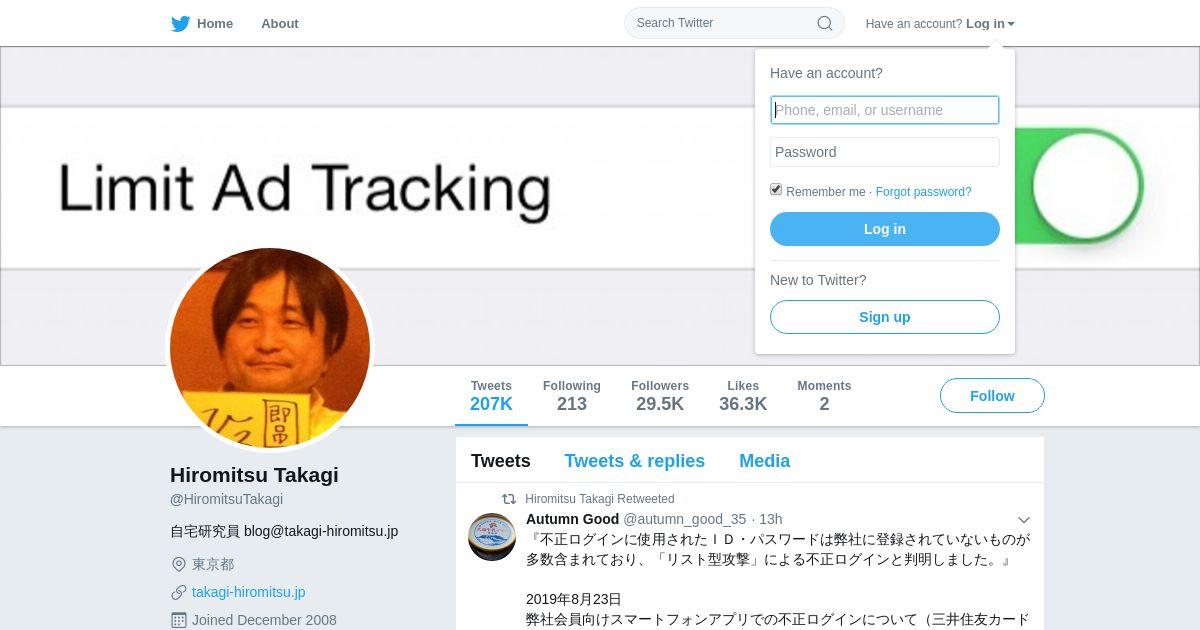Switch to the Media tab
The height and width of the screenshot is (630, 1200).
click(764, 461)
